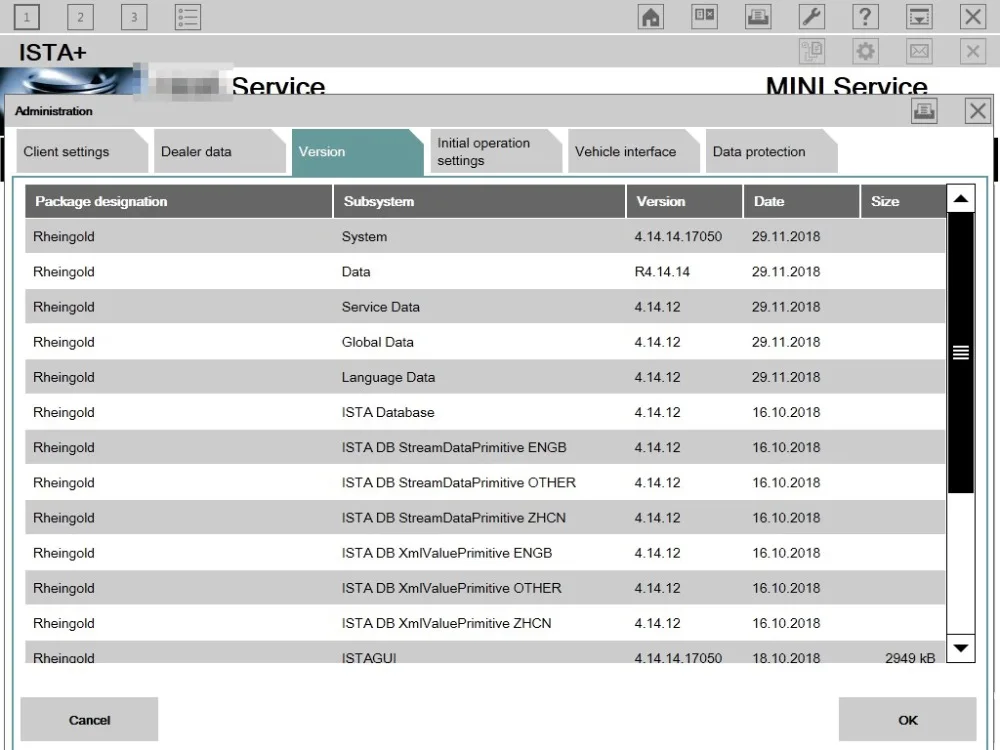This screenshot has height=750, width=1000.
Task: Click the scroll up arrow of version list
Action: [960, 199]
